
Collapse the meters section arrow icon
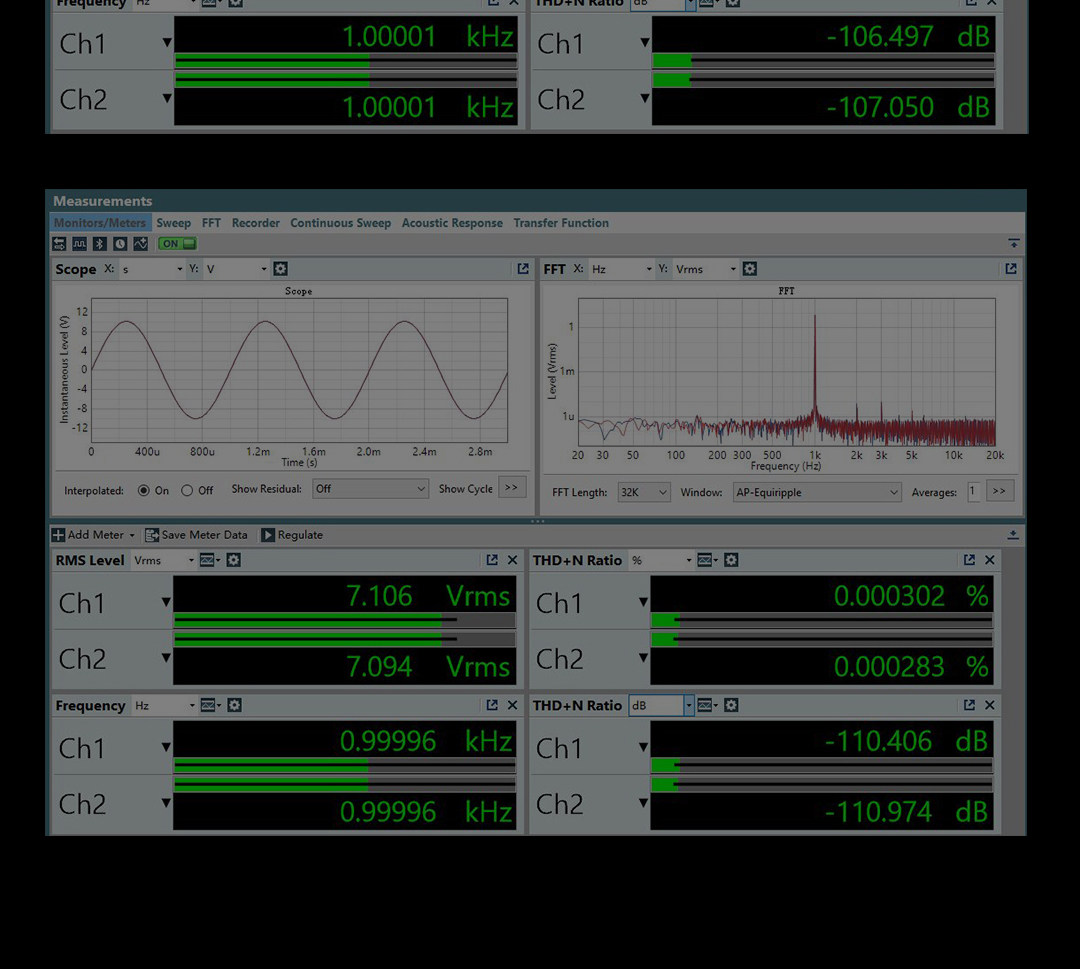point(1013,535)
